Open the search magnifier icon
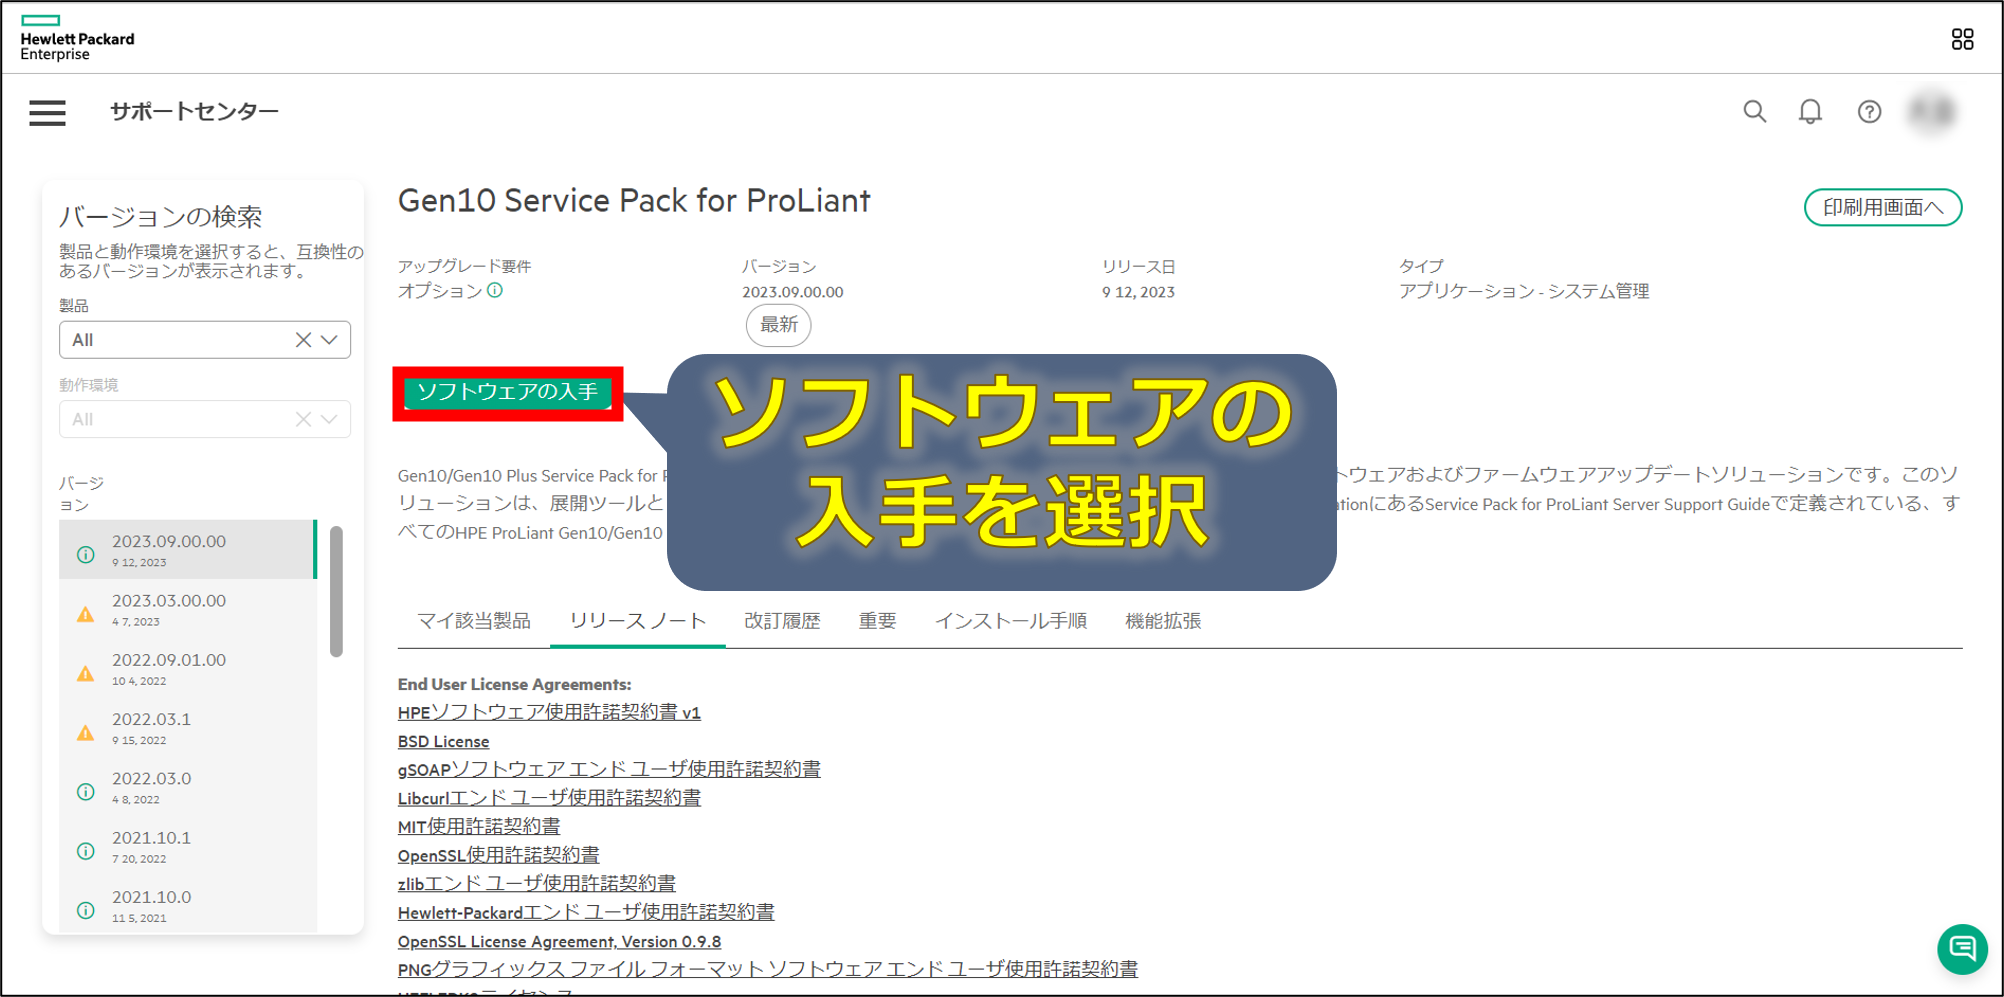2004x997 pixels. coord(1754,111)
